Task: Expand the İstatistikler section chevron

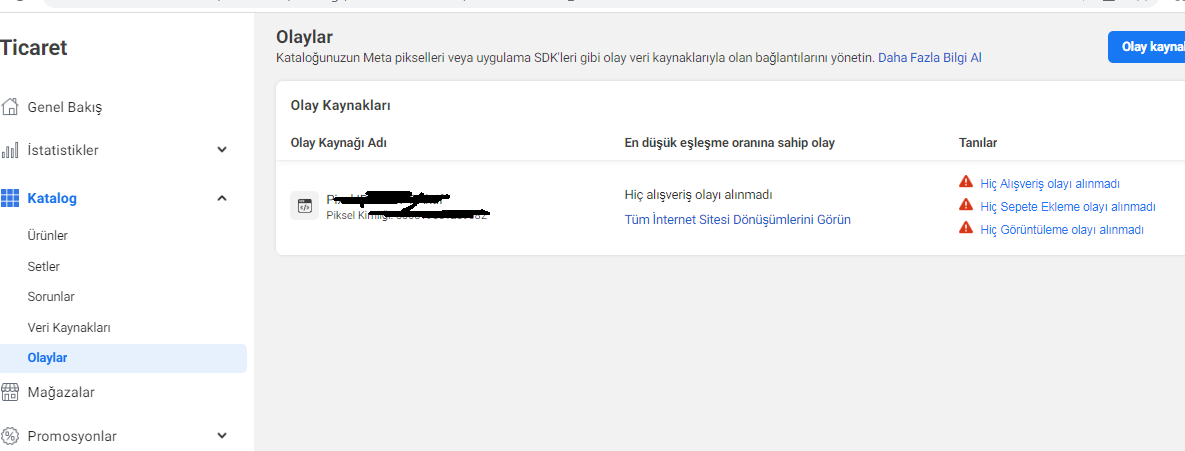Action: pos(222,150)
